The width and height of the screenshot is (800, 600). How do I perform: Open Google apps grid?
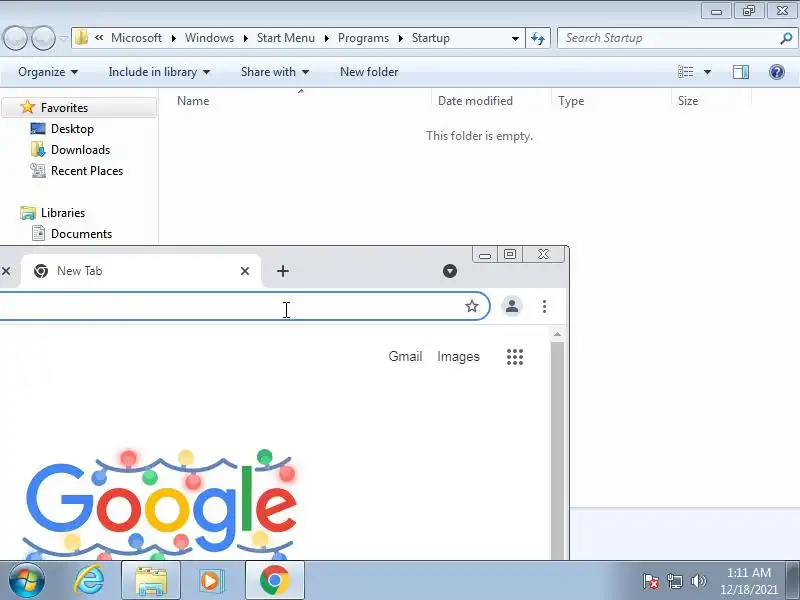point(515,357)
